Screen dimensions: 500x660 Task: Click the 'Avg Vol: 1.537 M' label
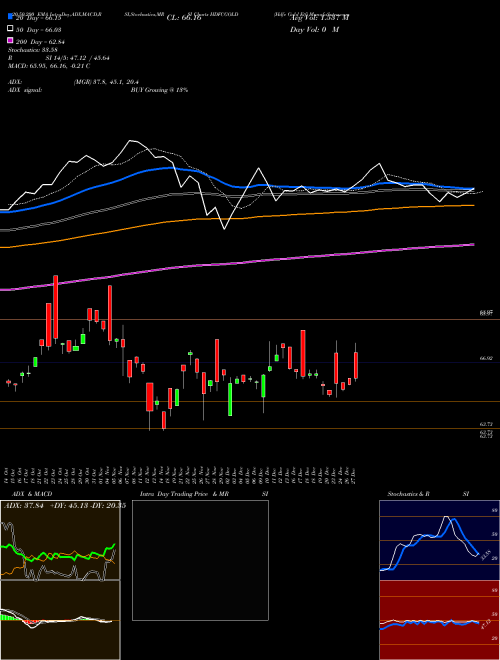click(x=319, y=18)
